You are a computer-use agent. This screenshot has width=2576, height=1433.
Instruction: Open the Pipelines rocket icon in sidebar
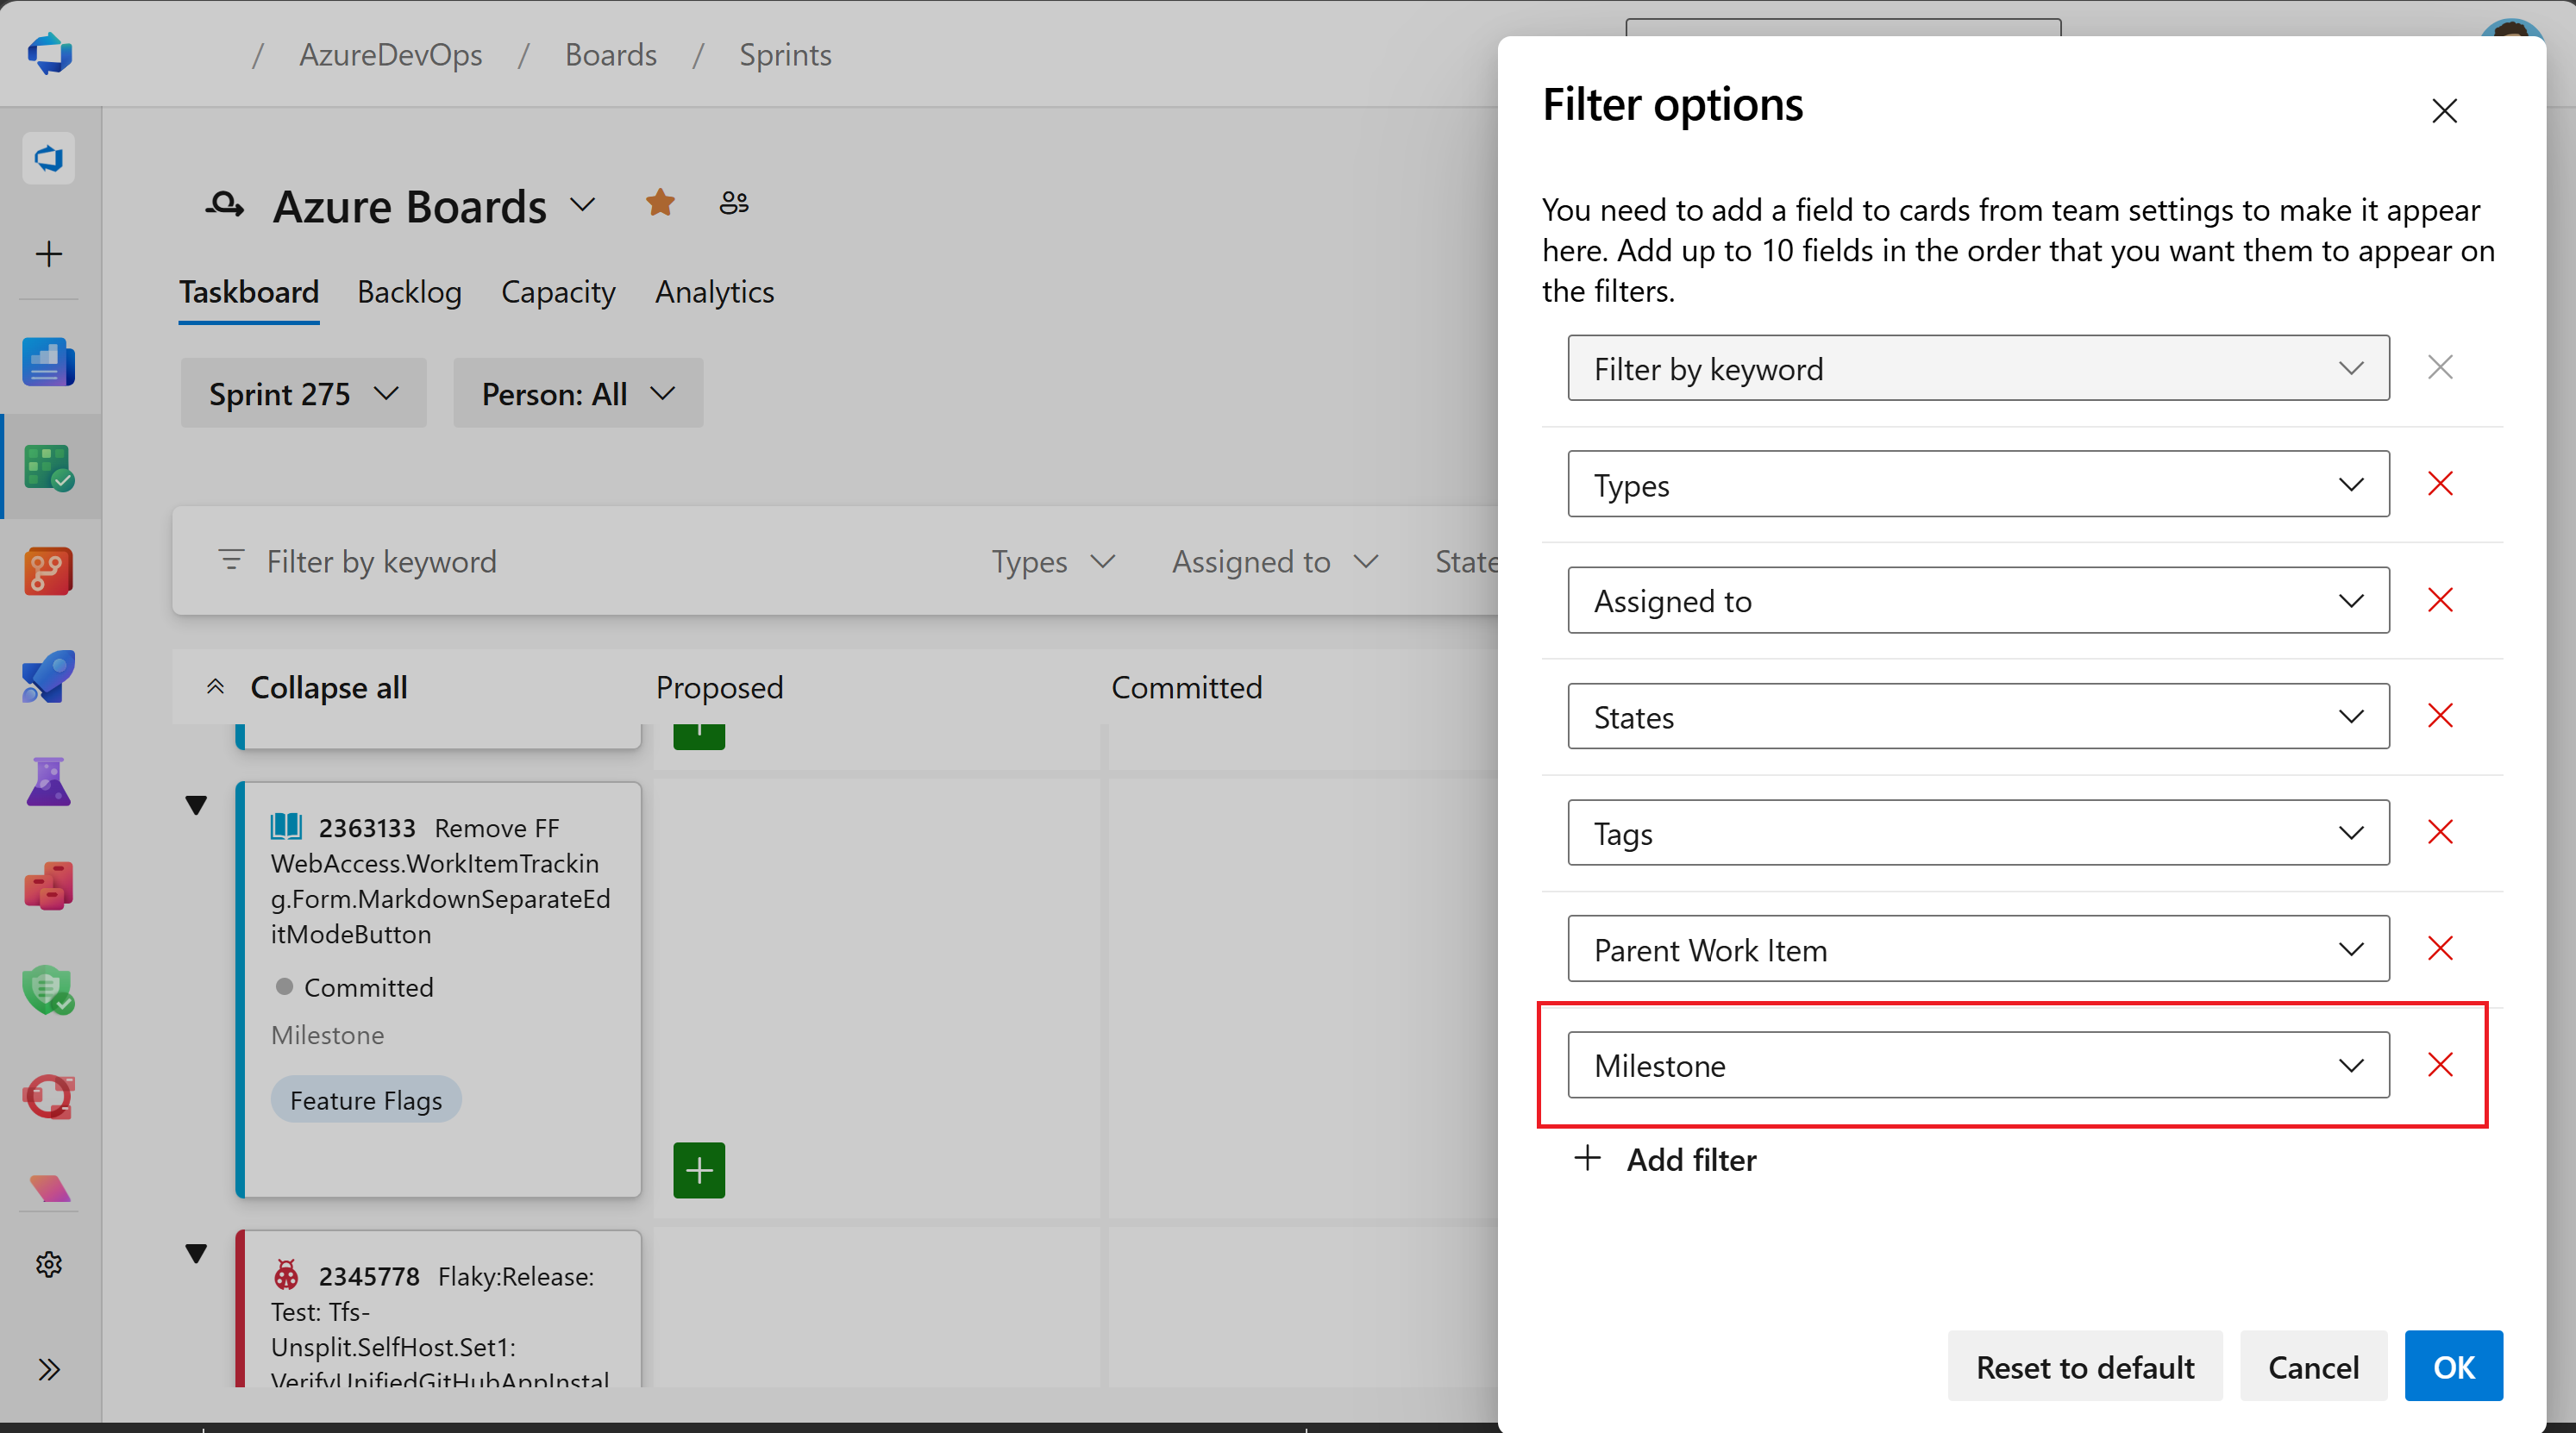[x=49, y=676]
